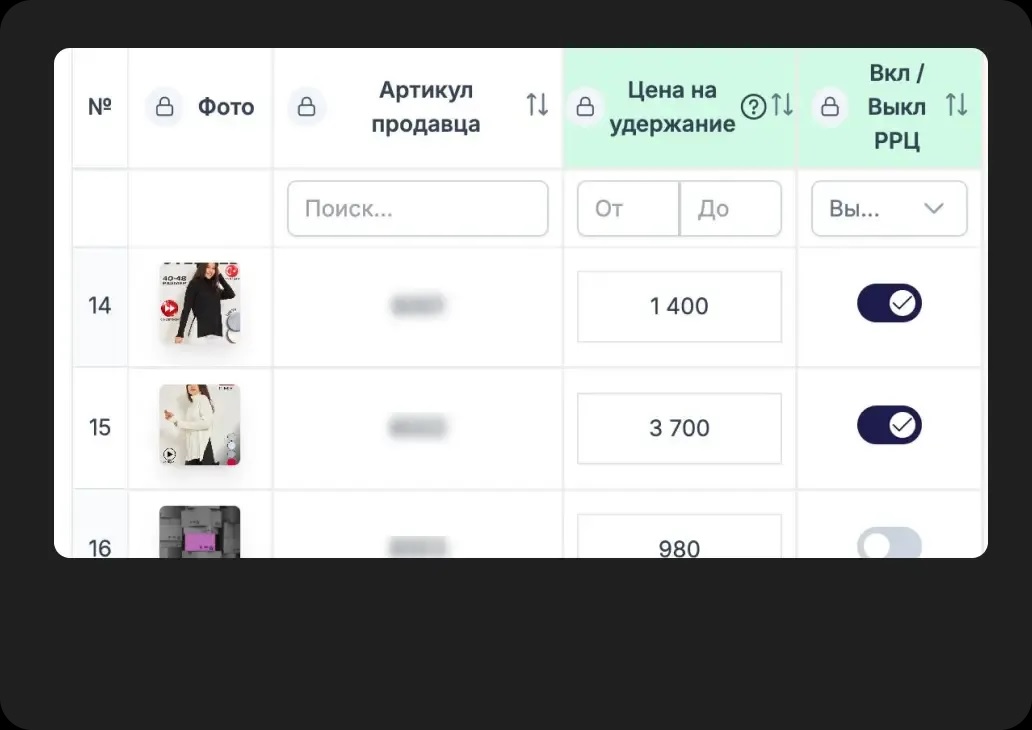
Task: Edit the 3 700 price field
Action: pos(679,428)
